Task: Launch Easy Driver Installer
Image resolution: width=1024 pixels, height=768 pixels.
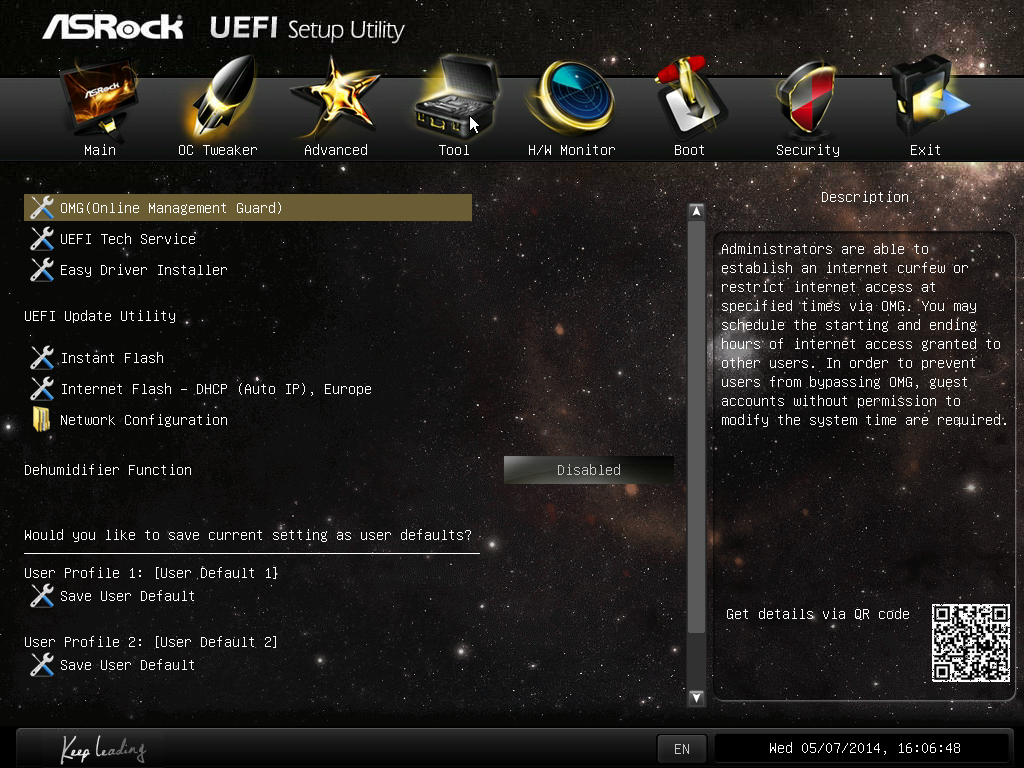Action: click(144, 270)
